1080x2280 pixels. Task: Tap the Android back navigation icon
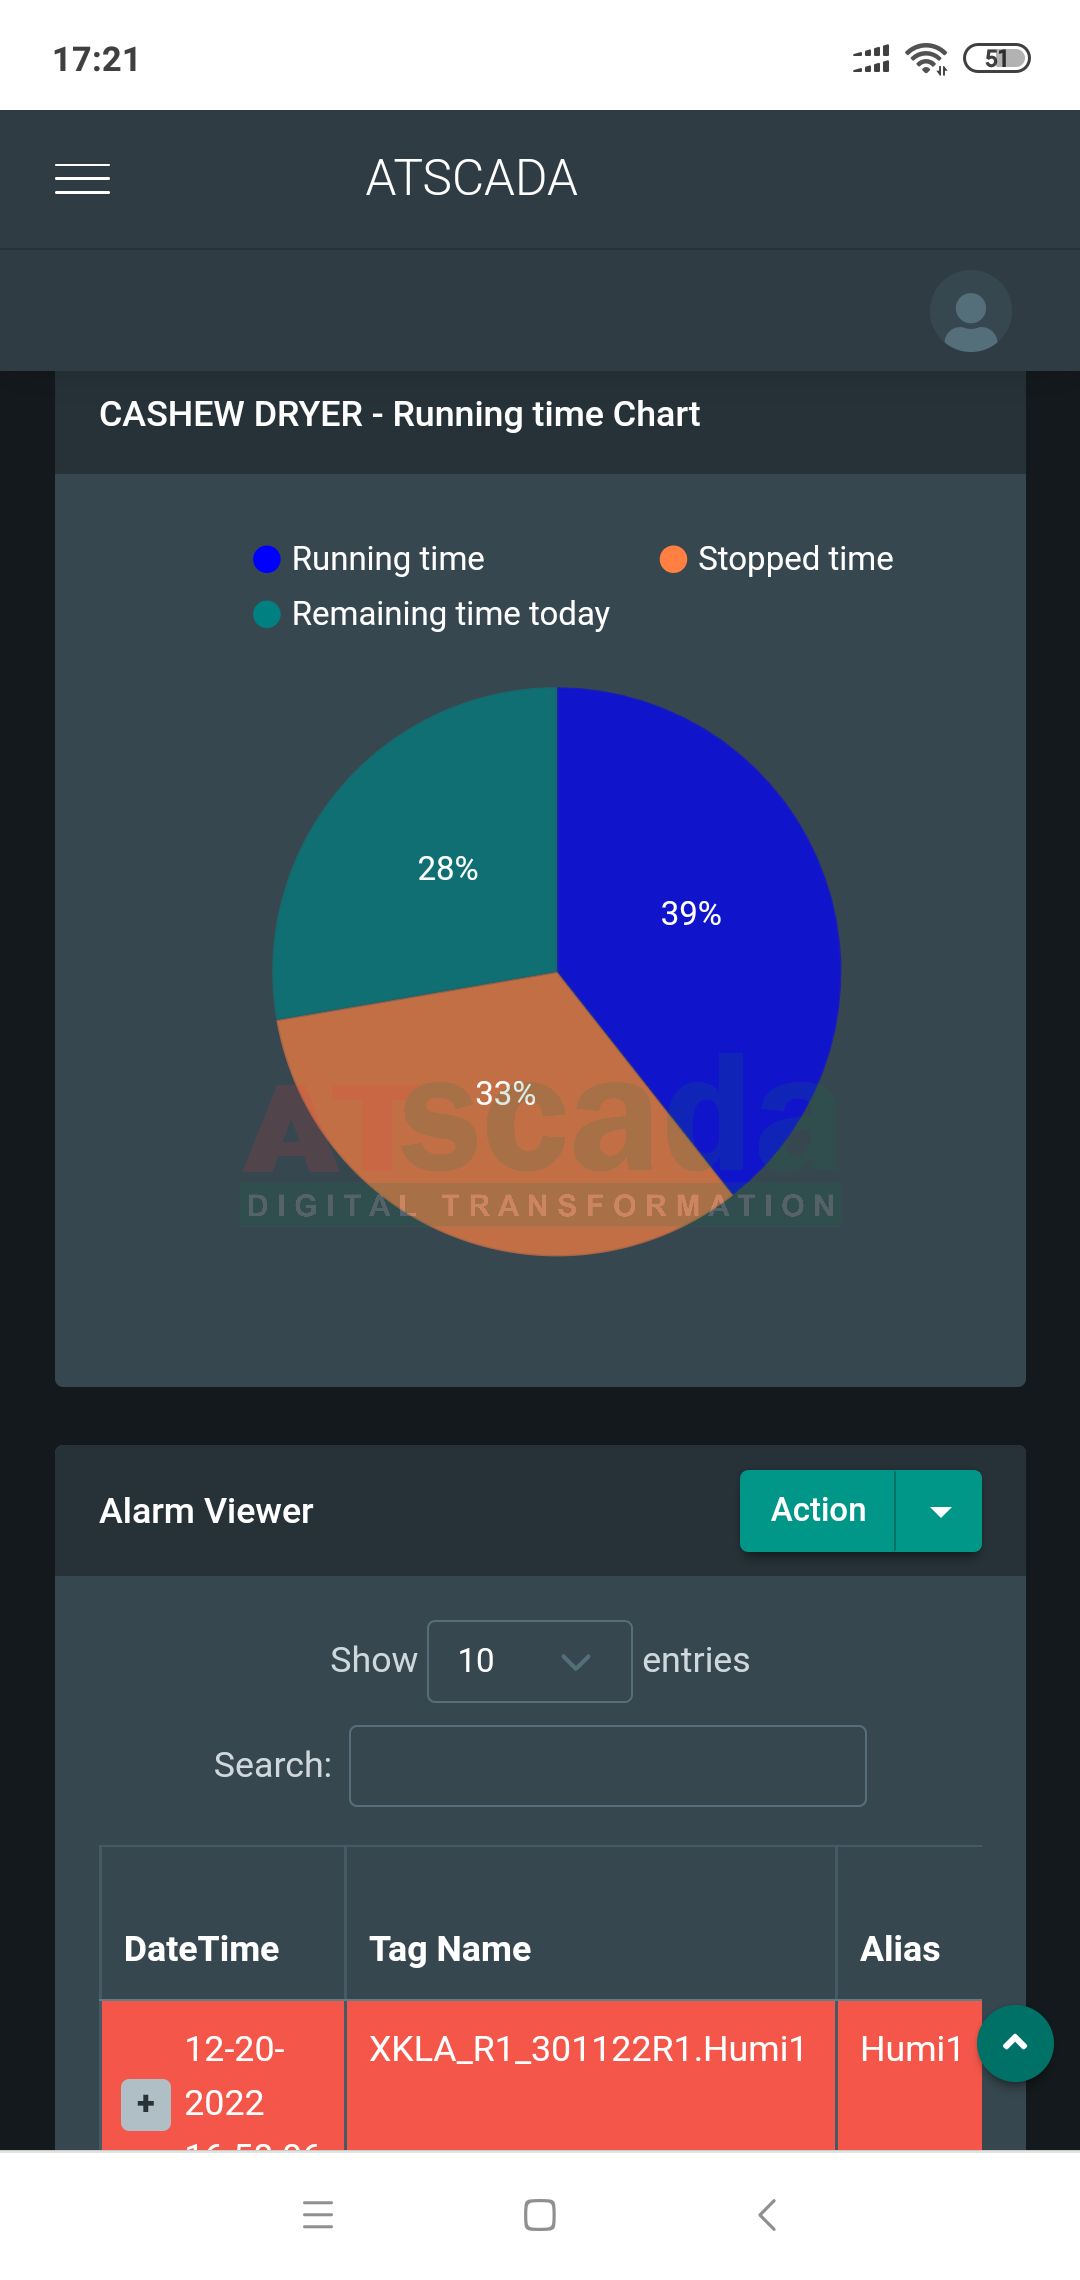pos(767,2214)
